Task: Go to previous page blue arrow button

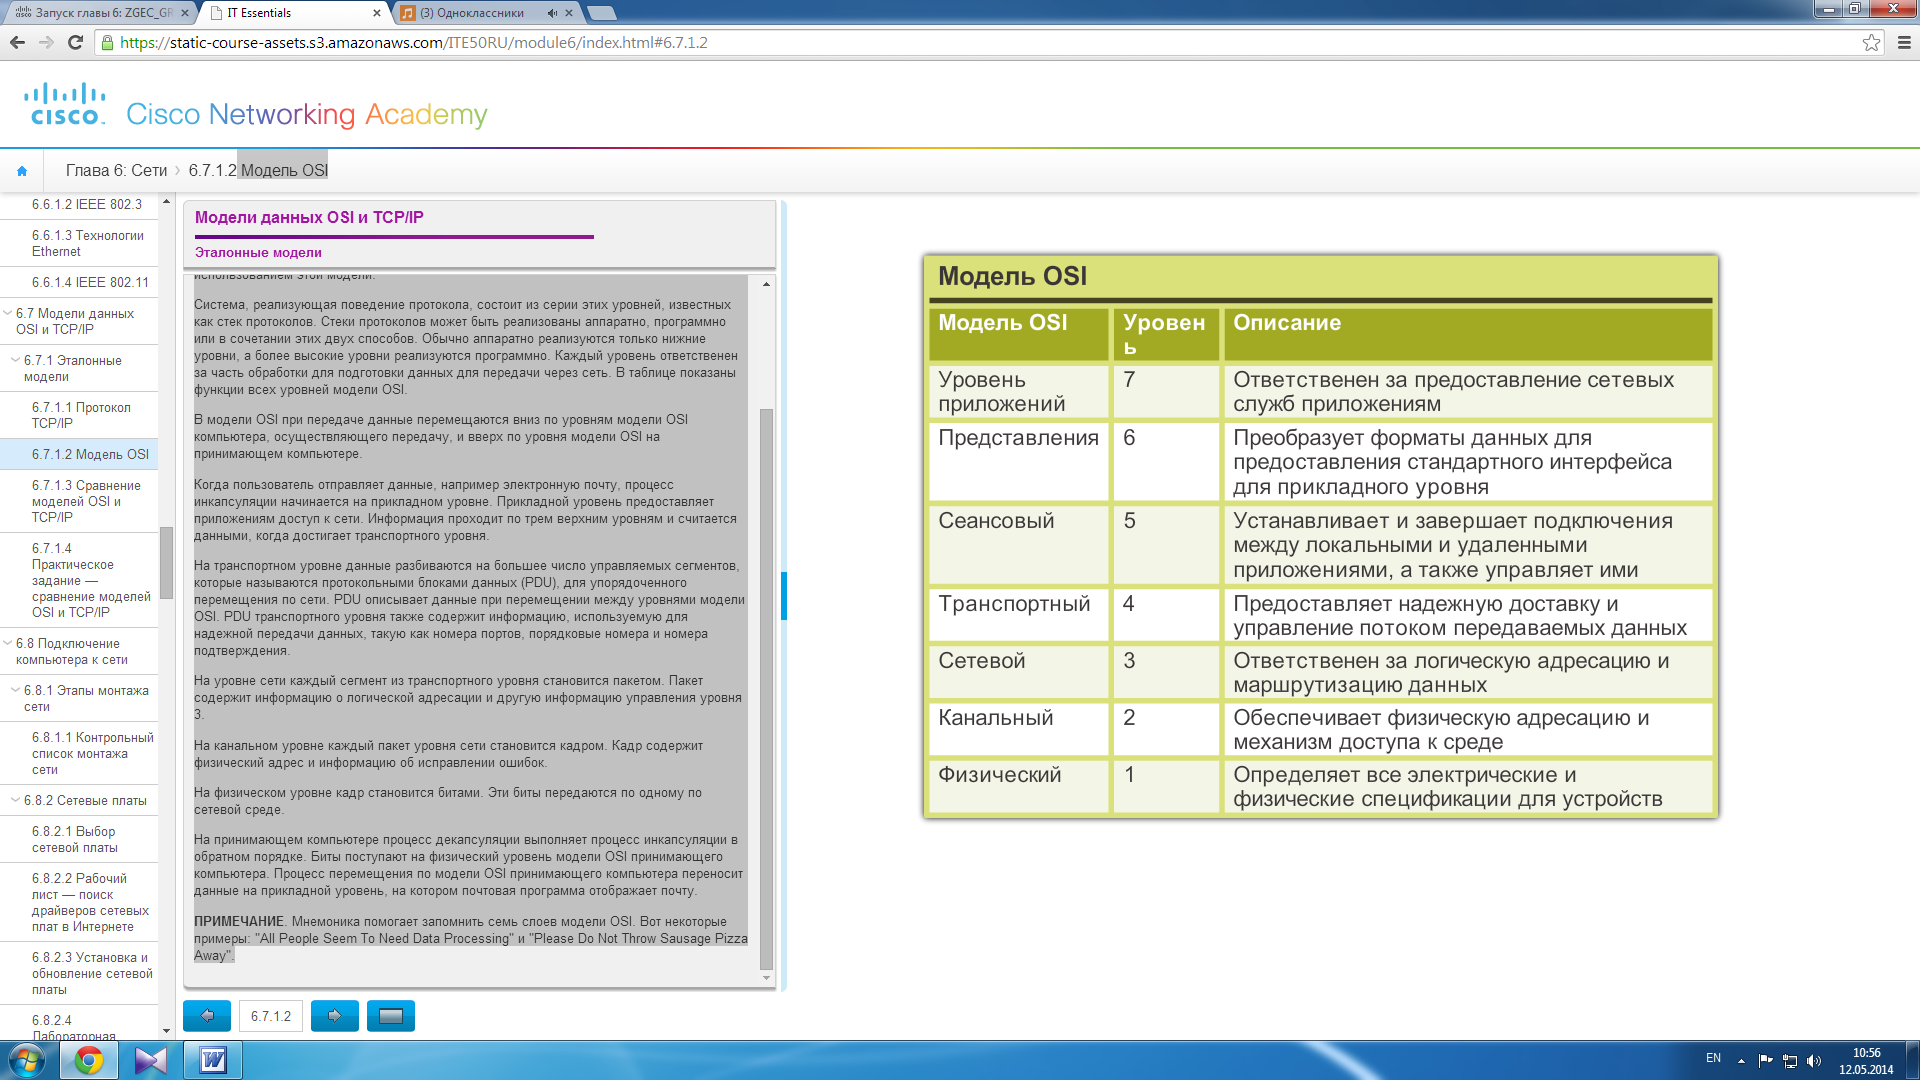Action: pos(207,1016)
